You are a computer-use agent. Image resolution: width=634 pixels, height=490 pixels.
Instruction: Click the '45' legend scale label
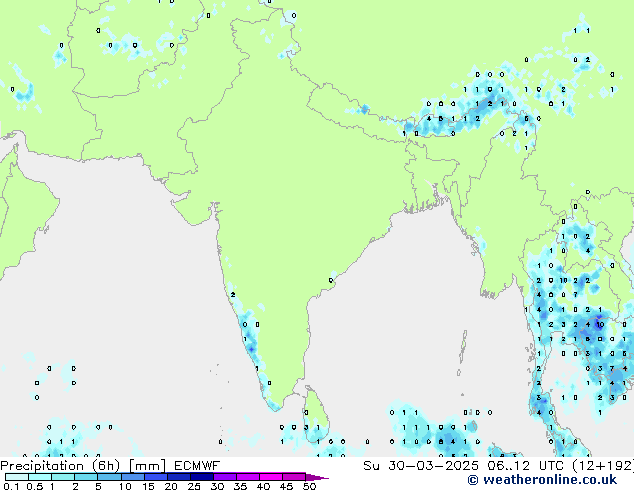tap(286, 486)
